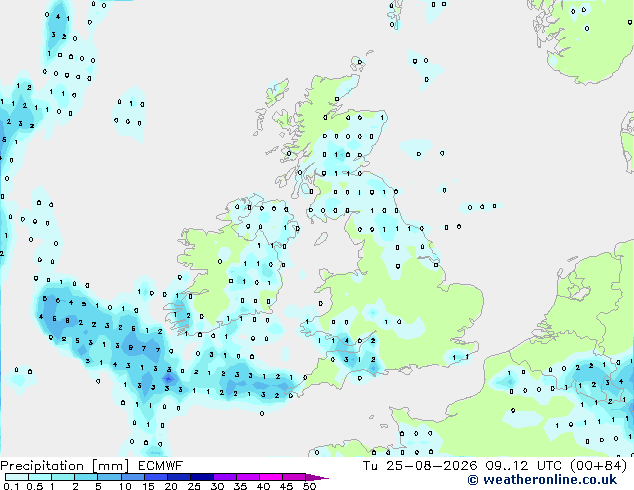Image resolution: width=634 pixels, height=490 pixels.
Task: Click the legend swatch between 15 and 20
Action: point(155,477)
